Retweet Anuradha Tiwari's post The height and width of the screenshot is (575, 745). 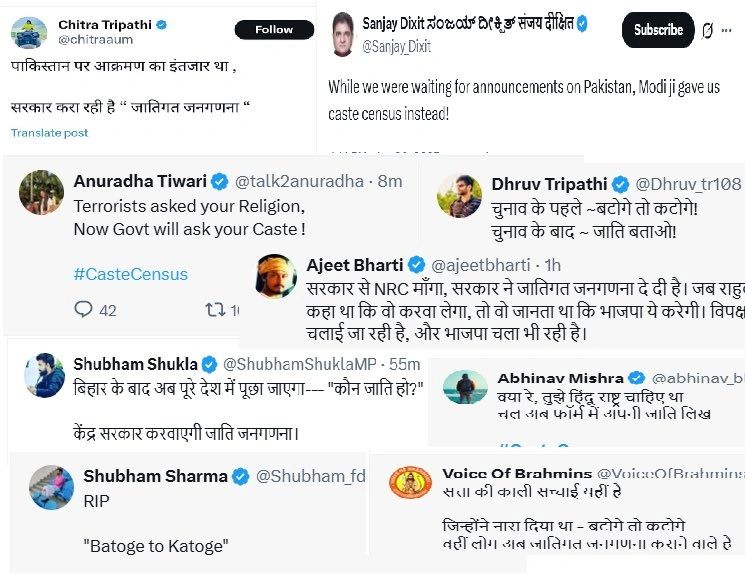click(214, 310)
